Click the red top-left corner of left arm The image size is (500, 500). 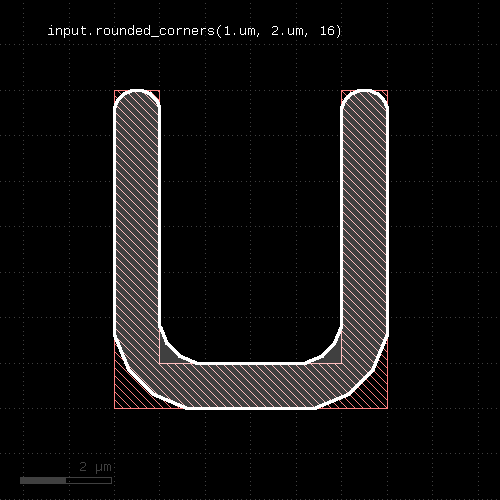(x=117, y=93)
